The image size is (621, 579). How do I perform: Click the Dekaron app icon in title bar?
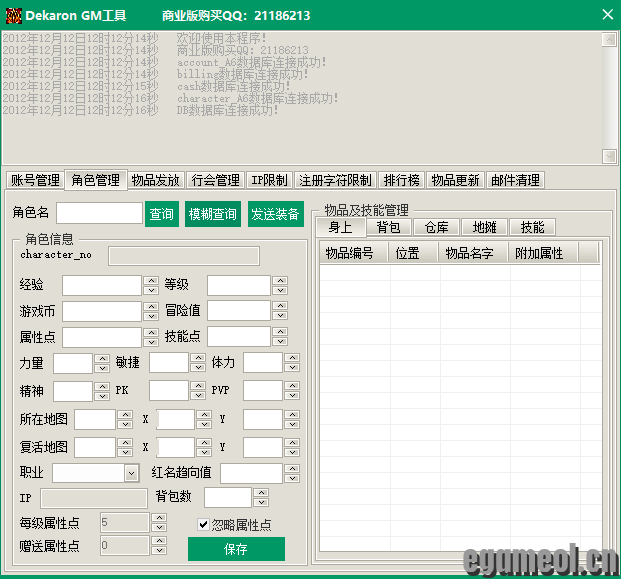12,15
